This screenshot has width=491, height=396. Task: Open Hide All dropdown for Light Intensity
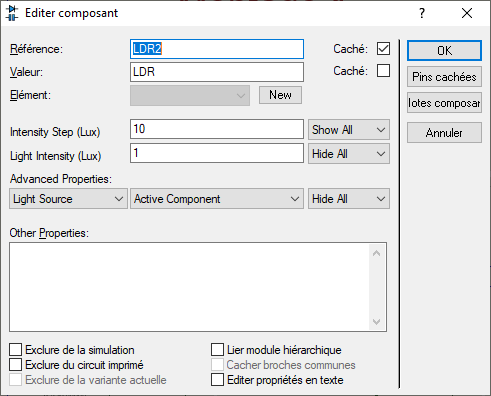(x=349, y=154)
